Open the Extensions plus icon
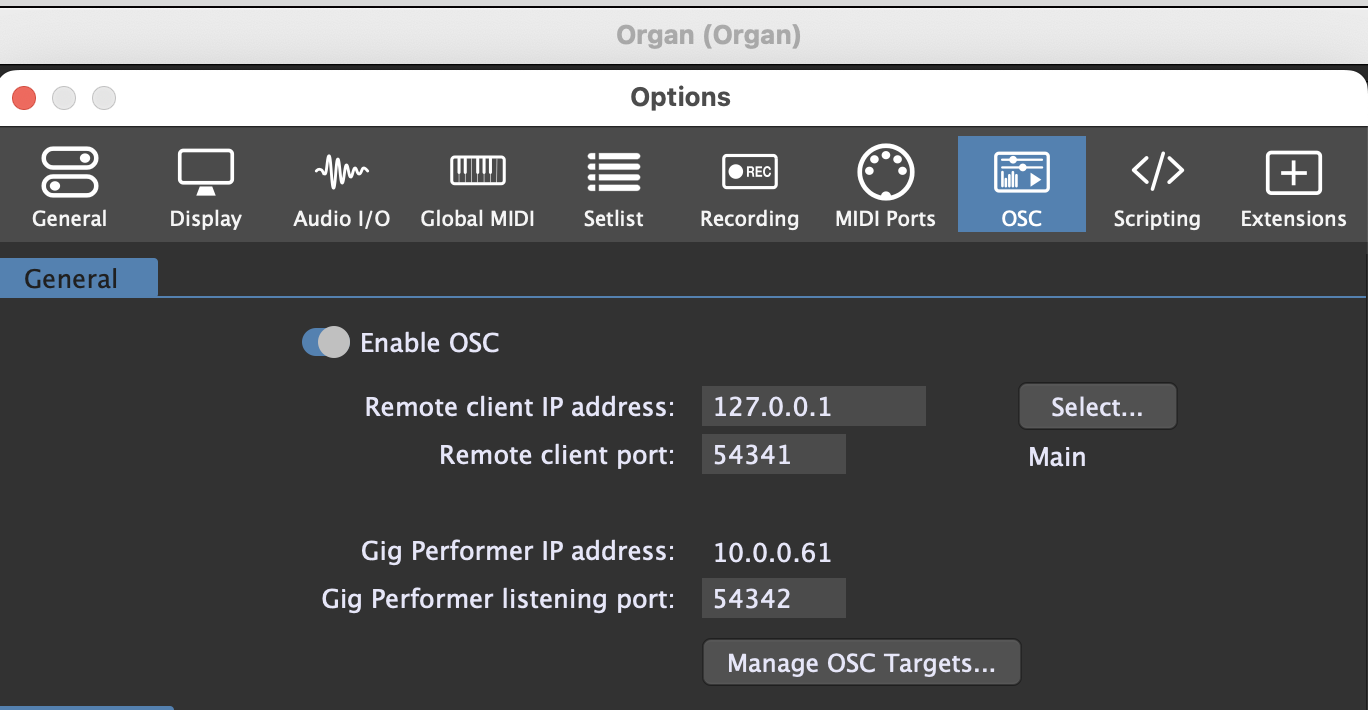Screen dimensions: 1368x710 point(1293,174)
